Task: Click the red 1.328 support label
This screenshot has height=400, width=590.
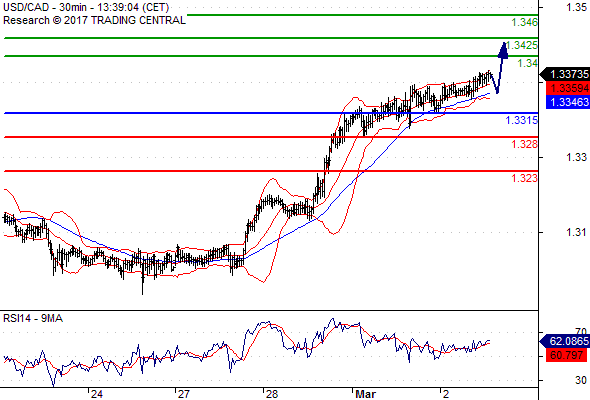Action: [x=525, y=144]
